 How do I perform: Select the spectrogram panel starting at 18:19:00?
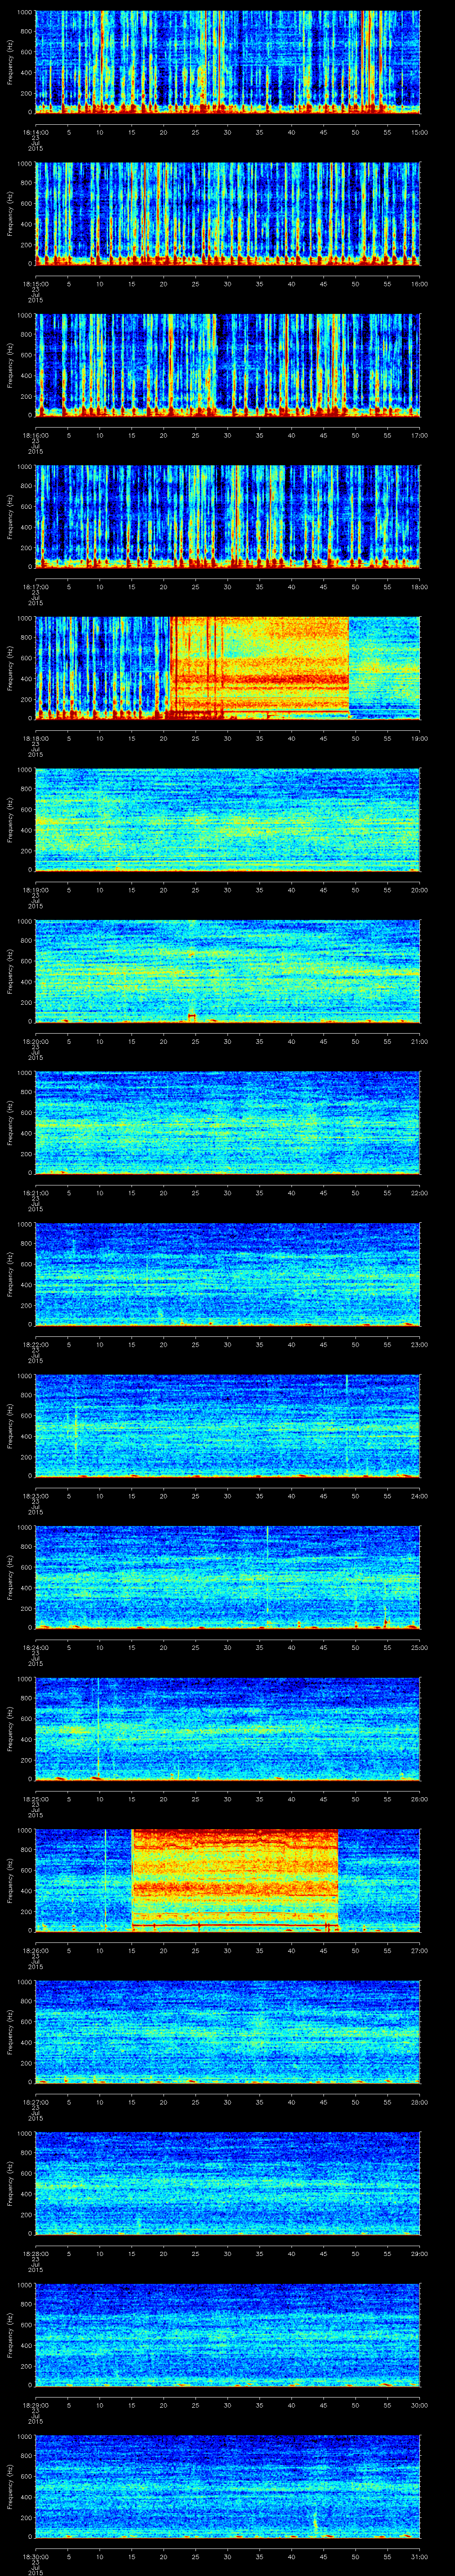click(x=228, y=819)
